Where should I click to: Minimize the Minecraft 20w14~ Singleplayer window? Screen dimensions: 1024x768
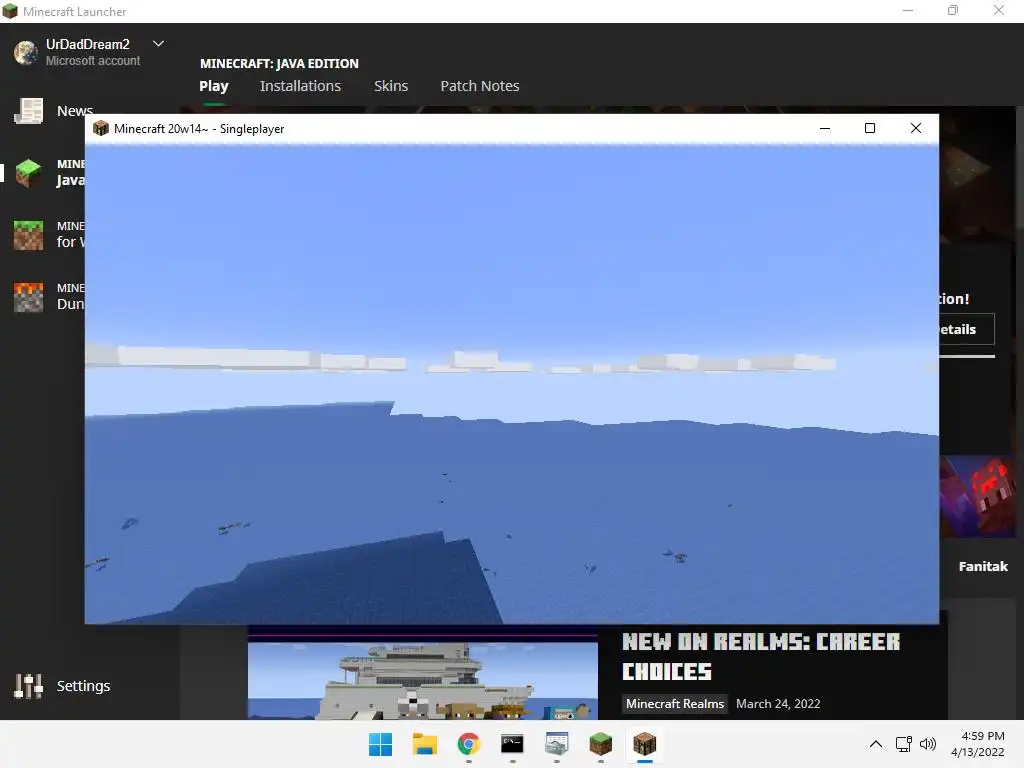(x=825, y=128)
